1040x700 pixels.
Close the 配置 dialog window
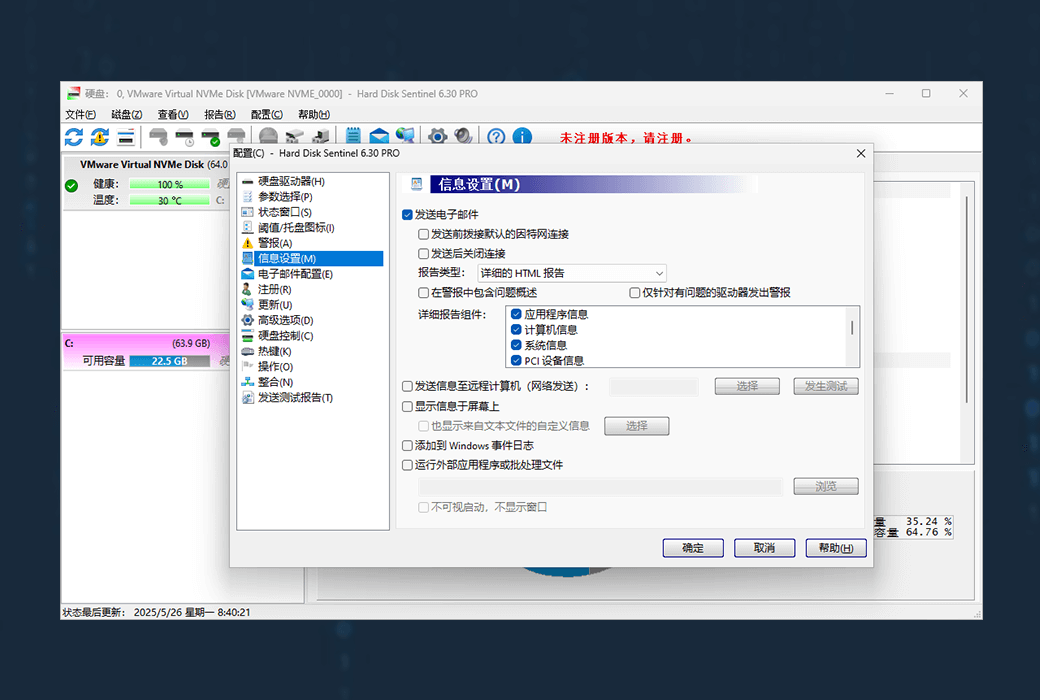pyautogui.click(x=860, y=153)
